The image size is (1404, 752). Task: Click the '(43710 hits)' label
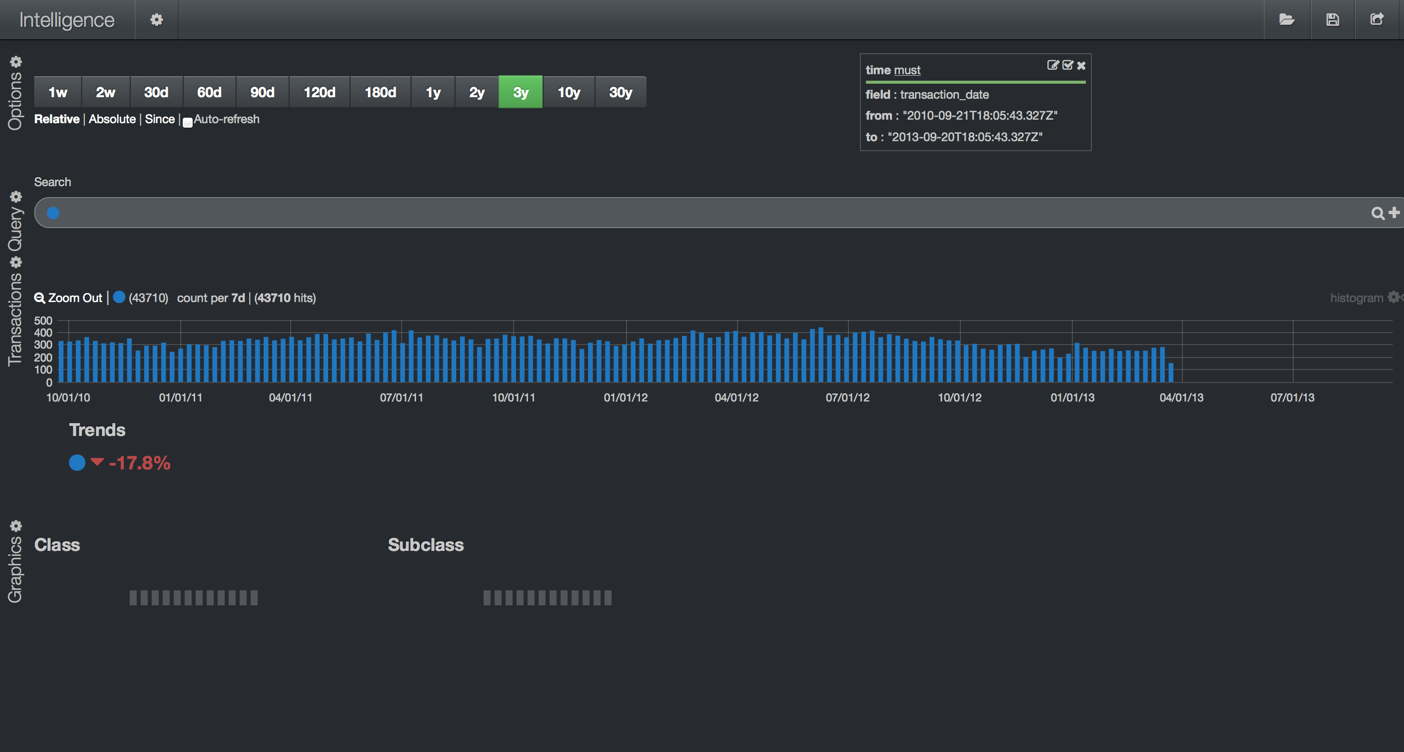285,298
